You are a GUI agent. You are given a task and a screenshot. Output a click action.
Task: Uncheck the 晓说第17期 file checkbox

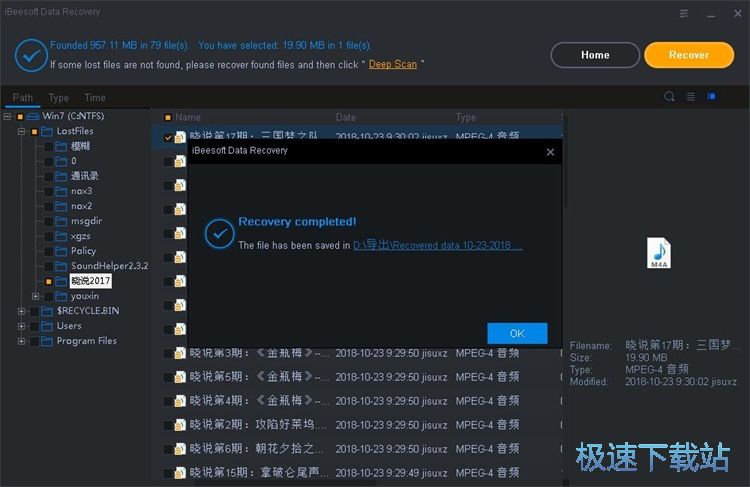coord(168,137)
